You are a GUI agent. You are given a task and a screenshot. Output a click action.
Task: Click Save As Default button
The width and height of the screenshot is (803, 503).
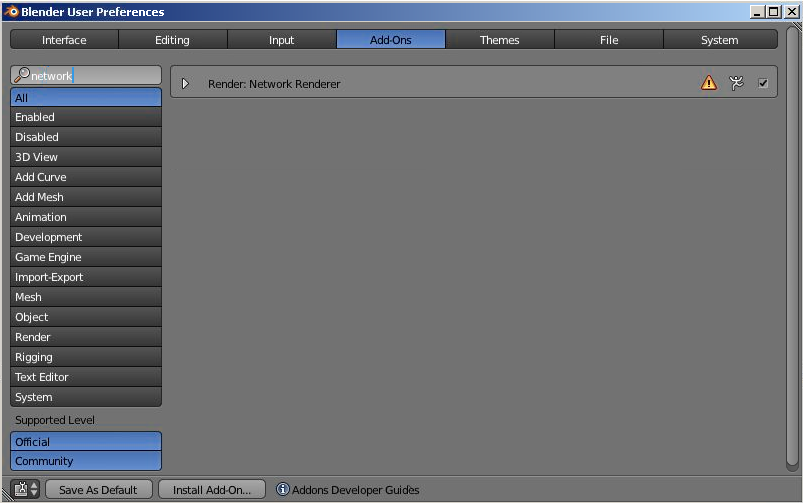point(98,490)
